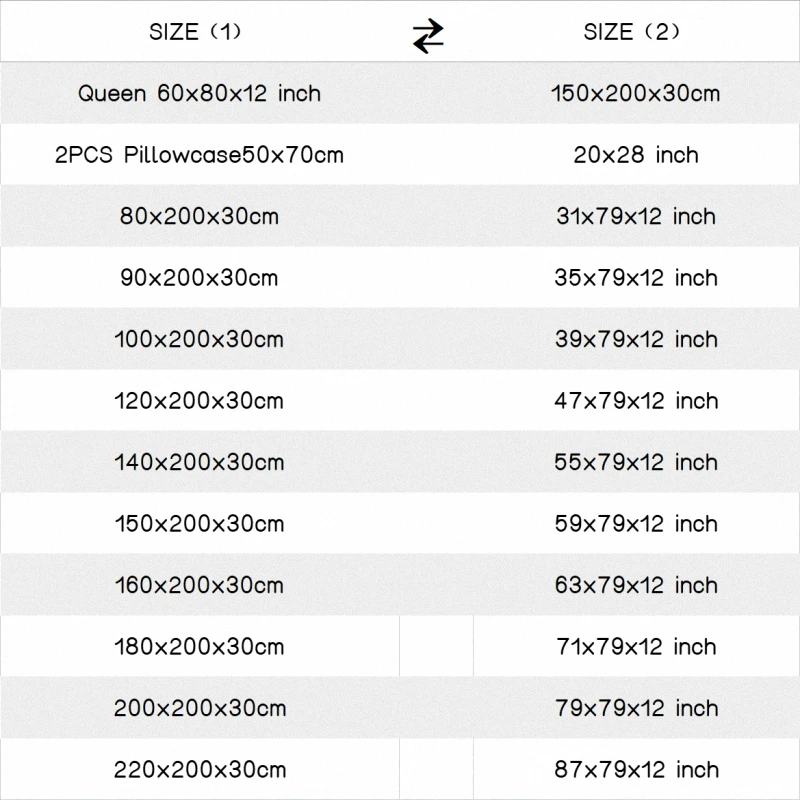This screenshot has width=800, height=800.
Task: Choose the 80x200x30cm size row
Action: coord(200,216)
